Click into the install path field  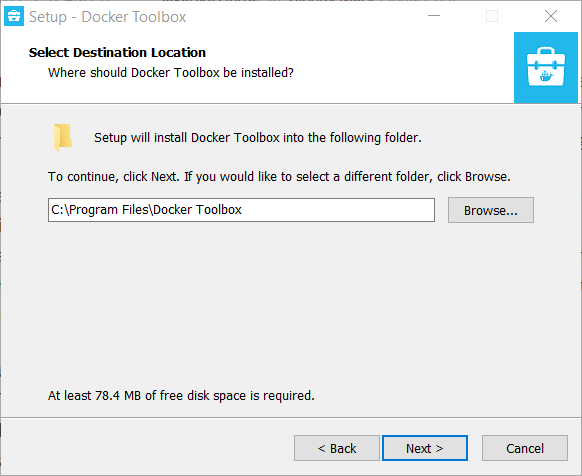click(241, 210)
